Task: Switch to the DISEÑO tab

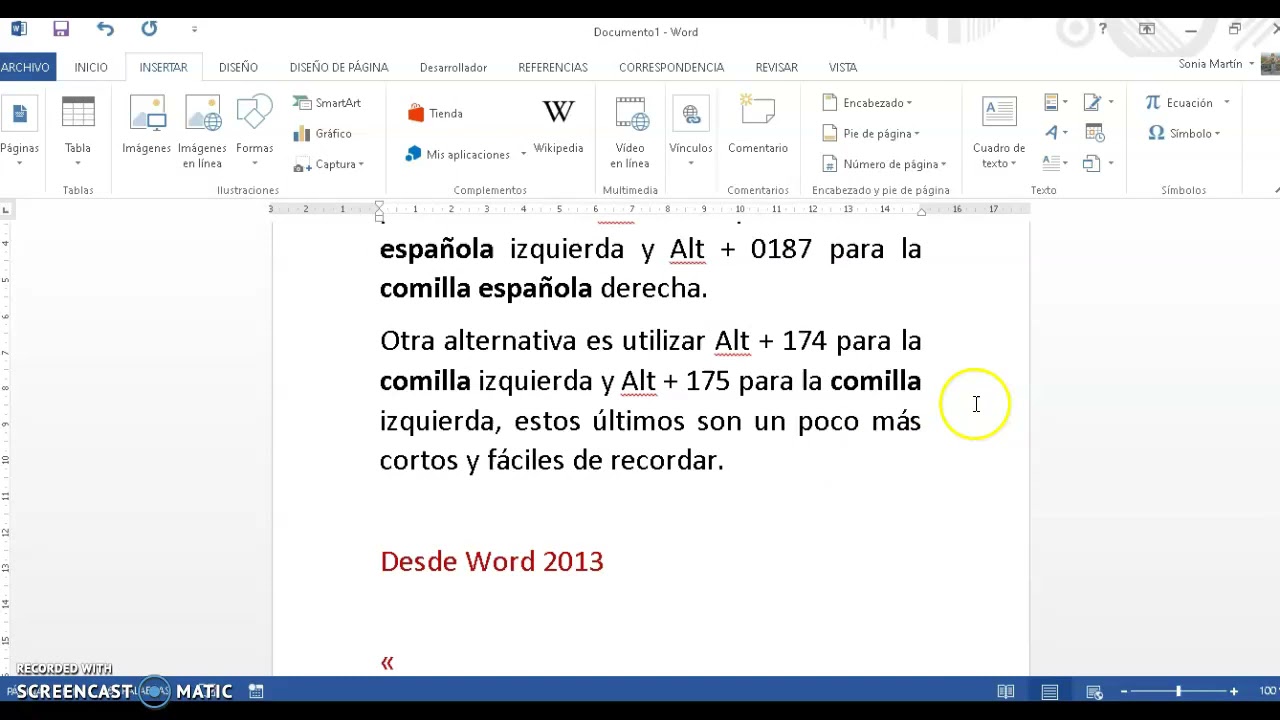Action: (x=238, y=67)
